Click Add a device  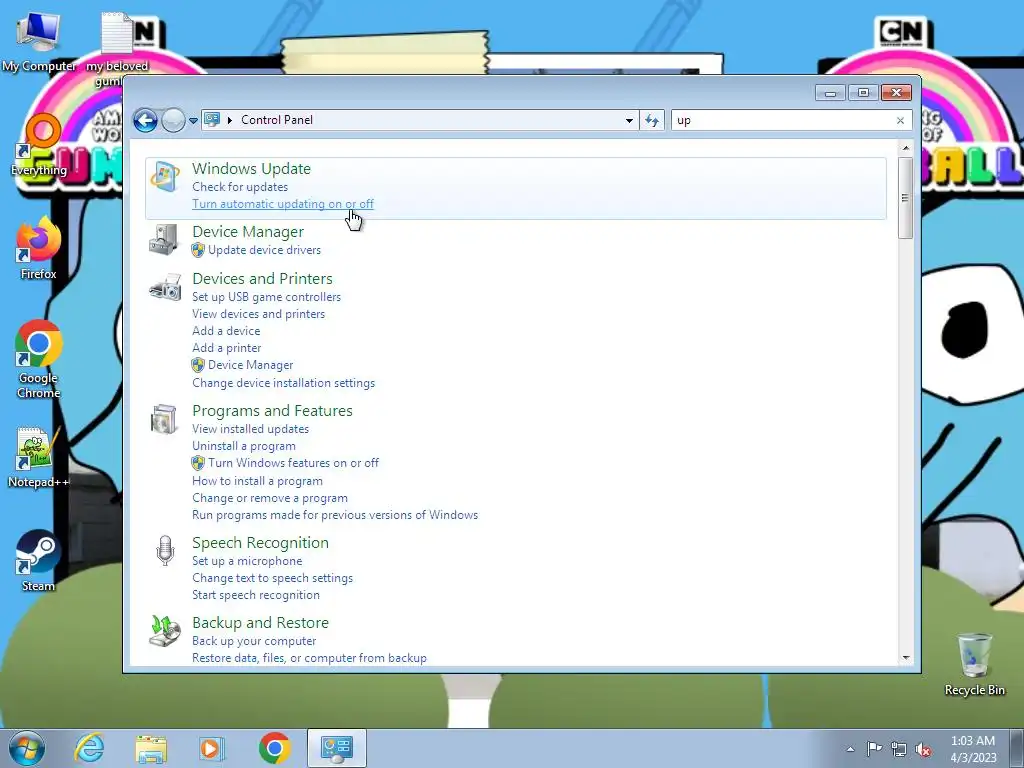click(226, 331)
